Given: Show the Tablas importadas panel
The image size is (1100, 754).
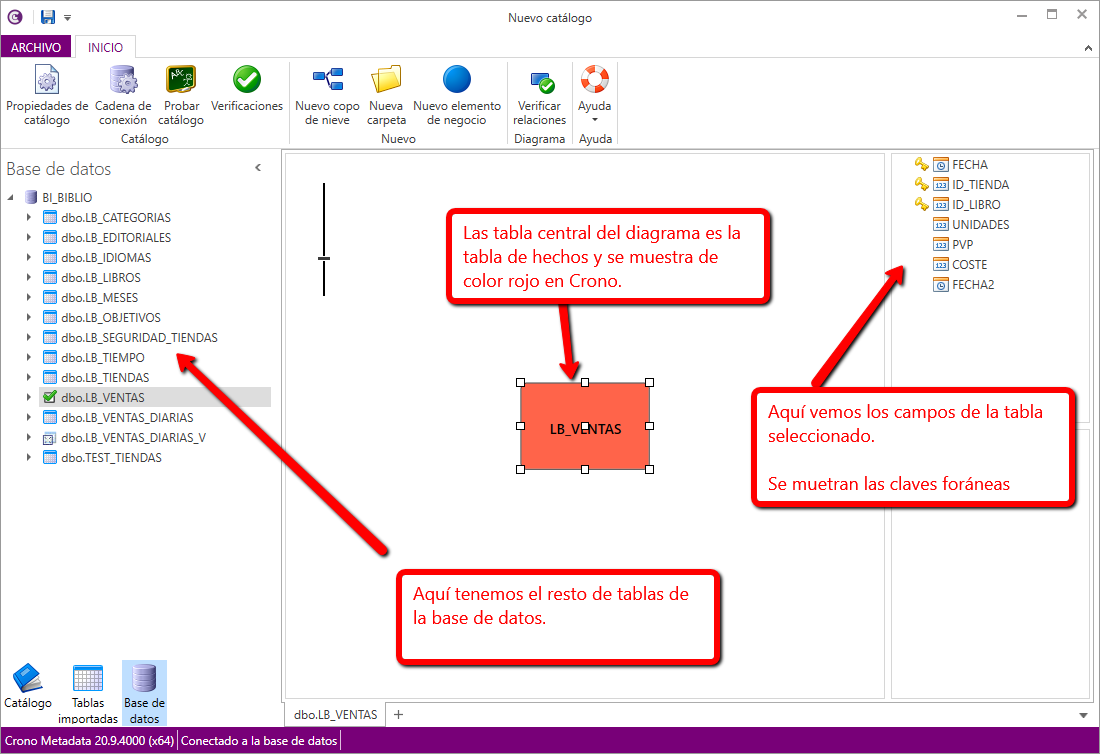Looking at the screenshot, I should pyautogui.click(x=88, y=690).
